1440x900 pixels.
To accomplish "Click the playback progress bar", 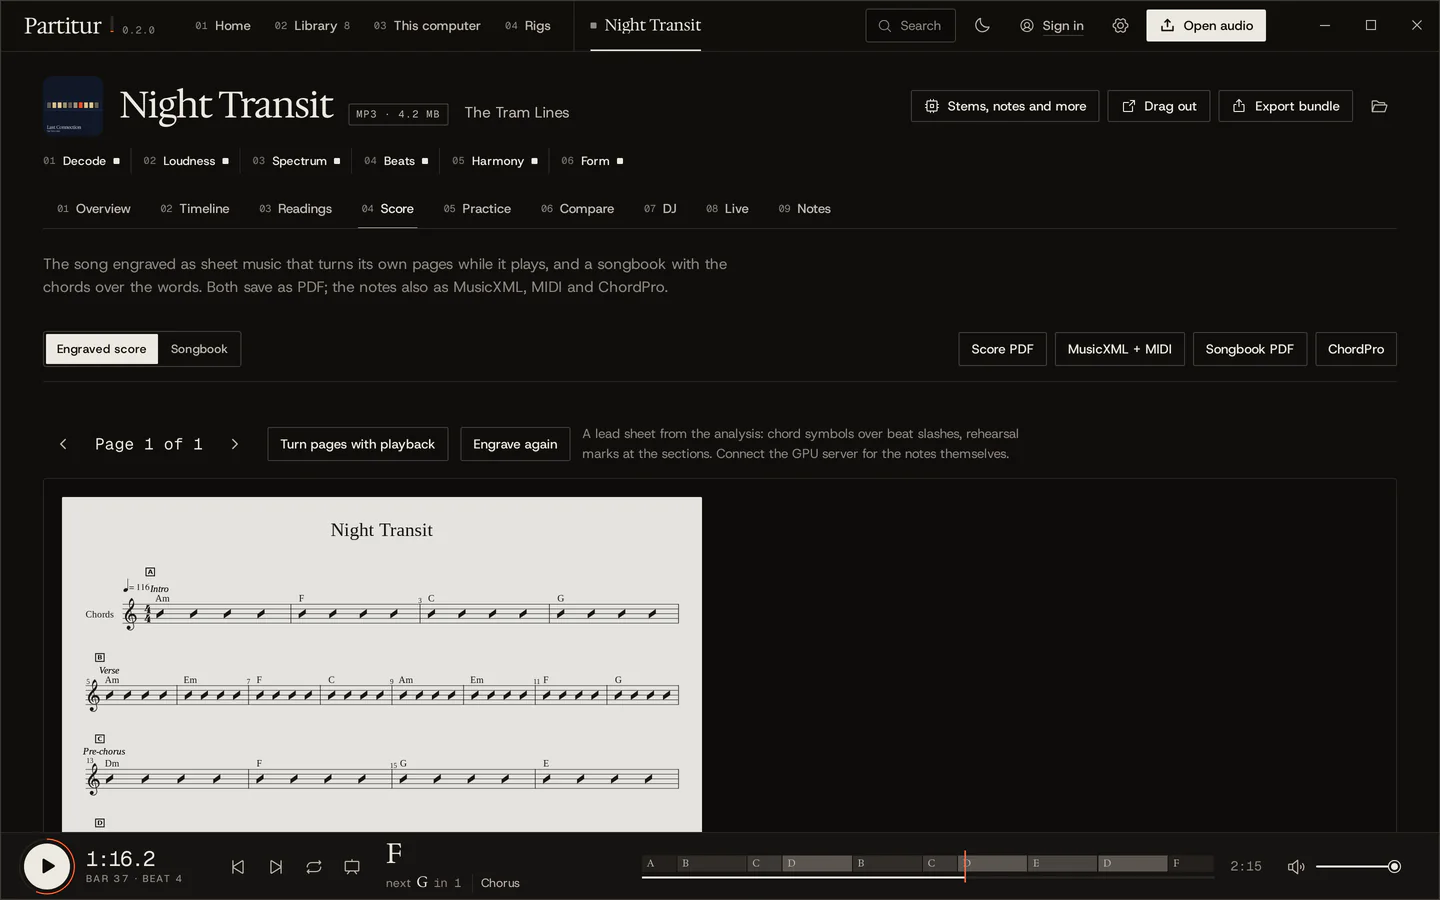I will (928, 877).
